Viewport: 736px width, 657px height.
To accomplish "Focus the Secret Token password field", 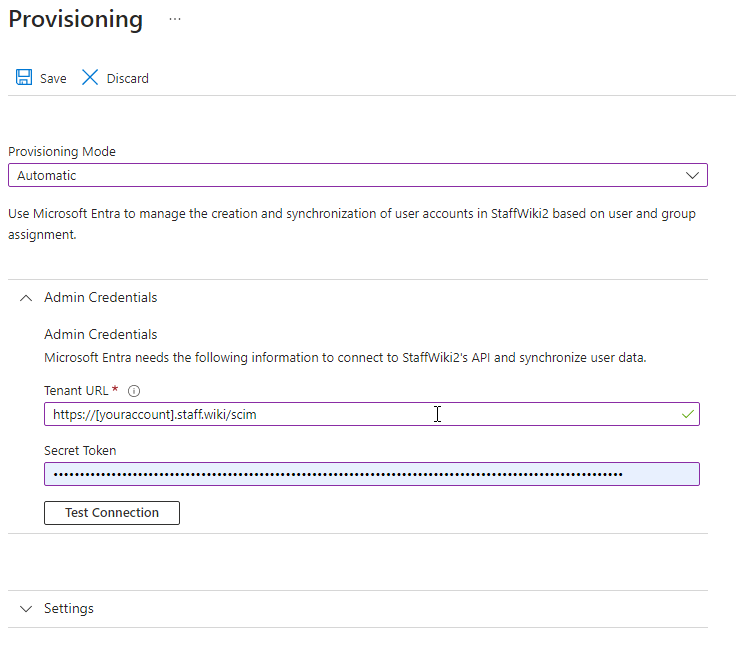I will pyautogui.click(x=371, y=474).
